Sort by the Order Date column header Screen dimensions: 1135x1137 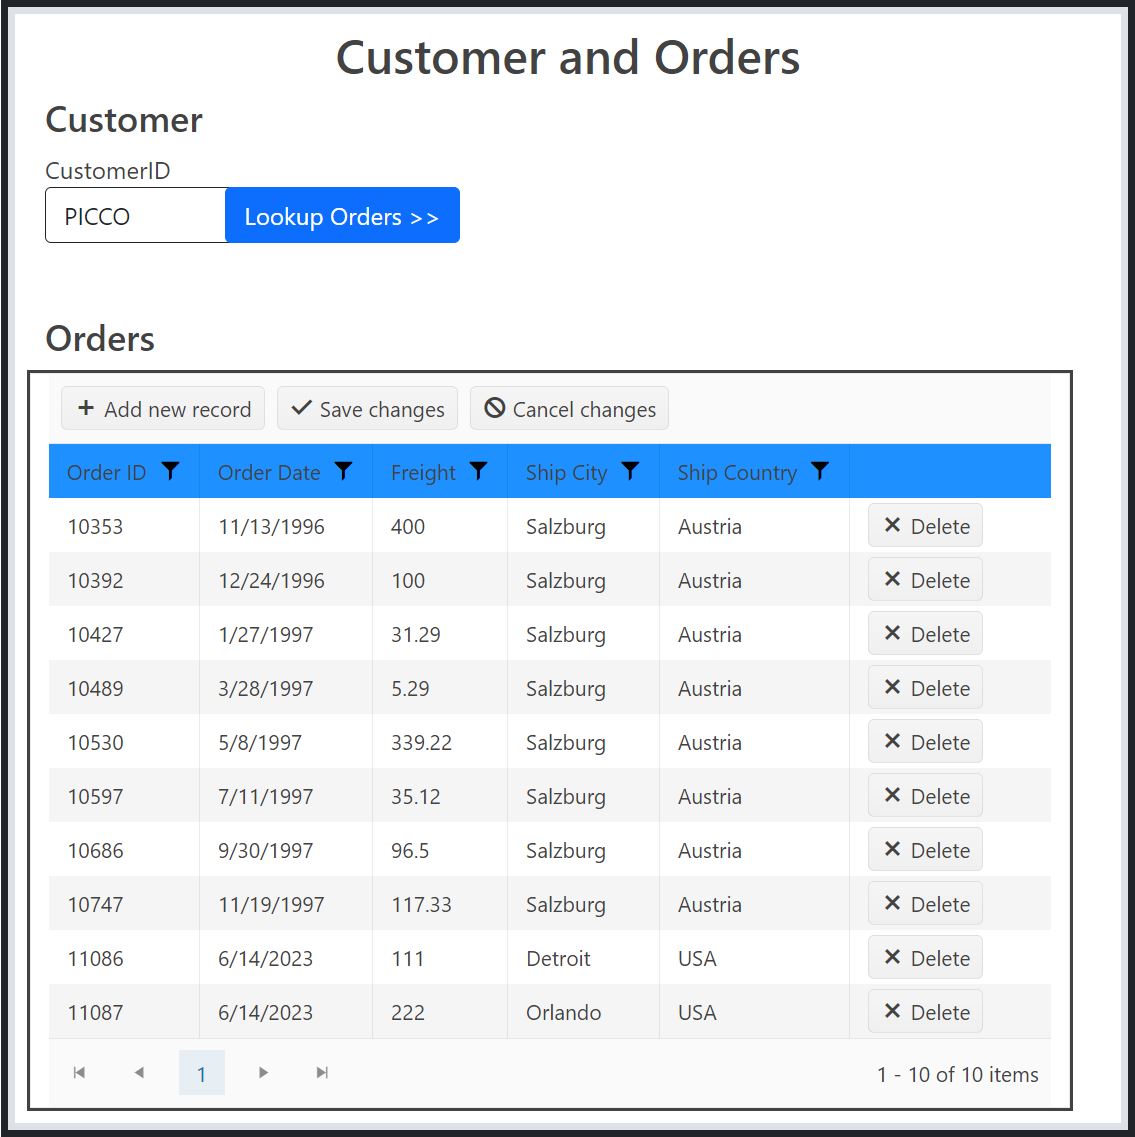click(x=269, y=472)
